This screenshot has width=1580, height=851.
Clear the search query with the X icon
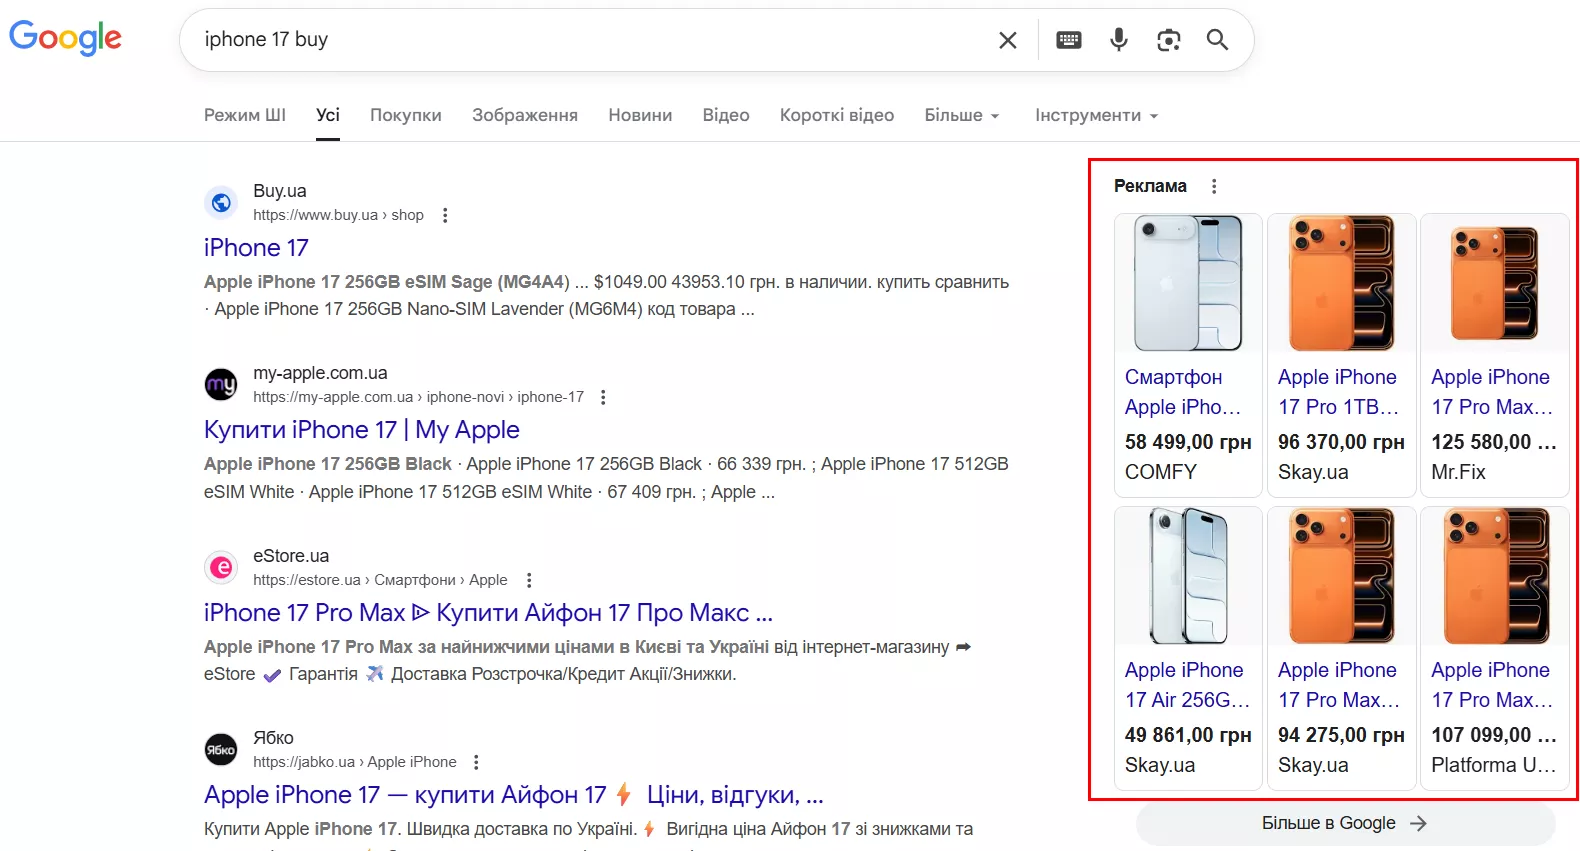1008,40
